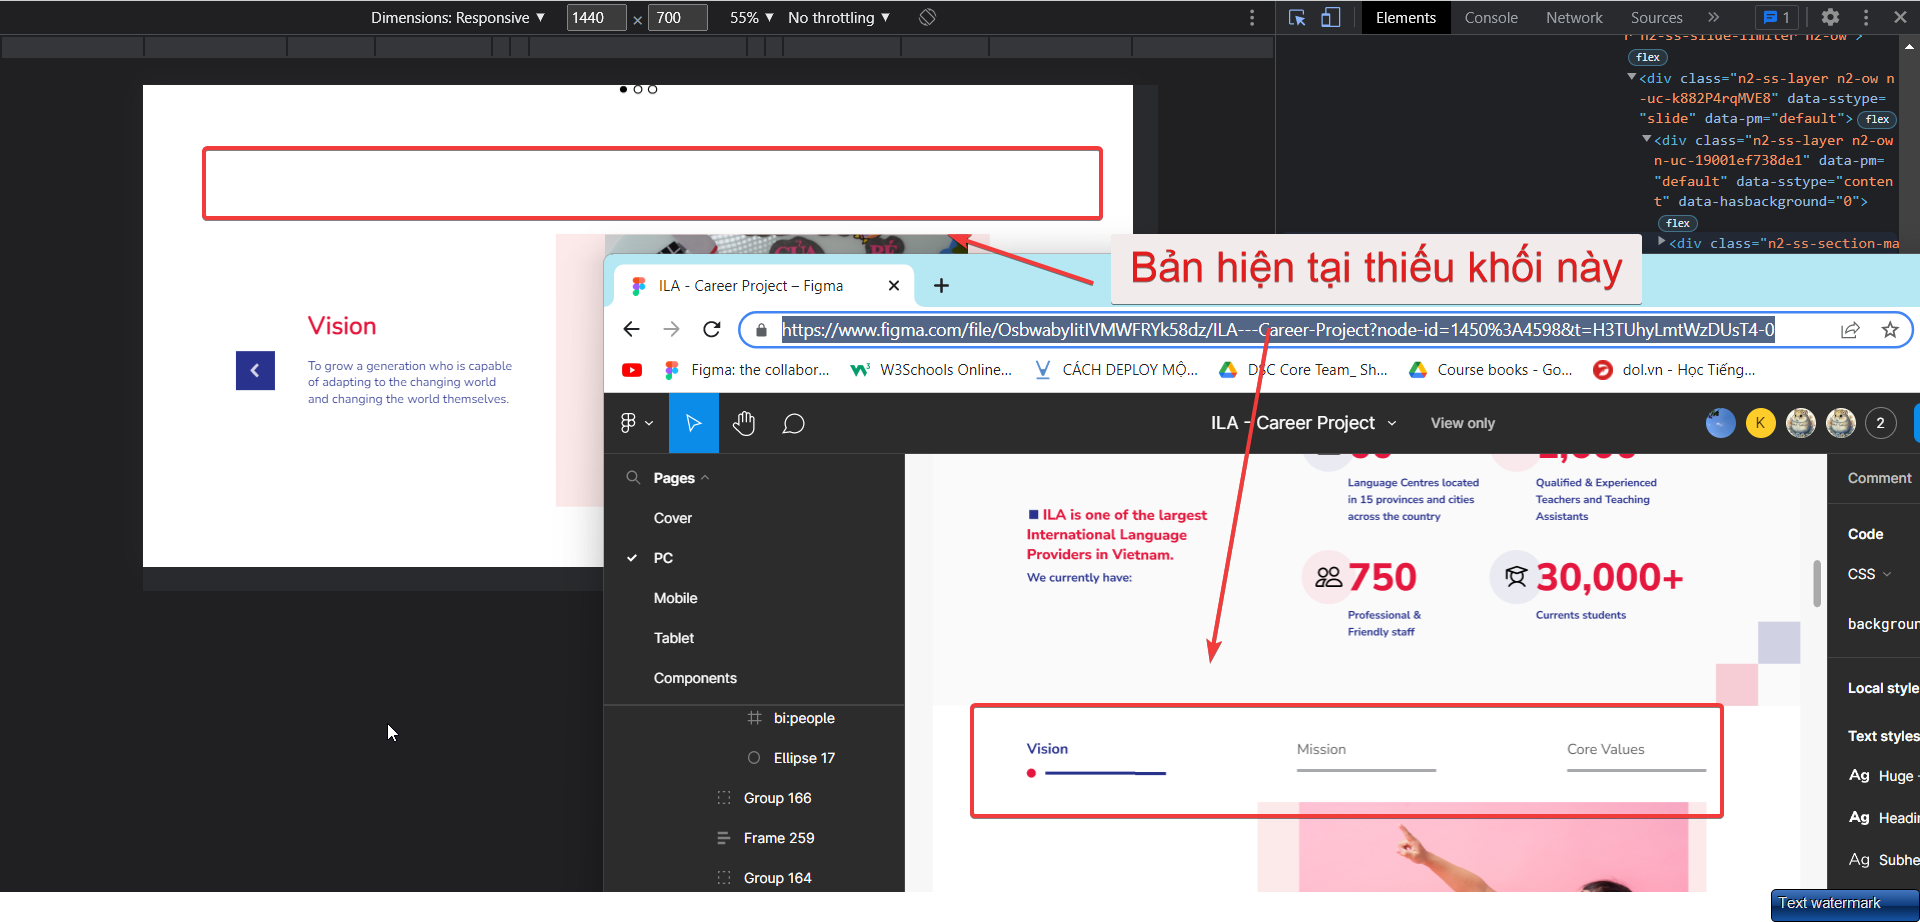Select the third carousel dot
The height and width of the screenshot is (922, 1920).
coord(653,89)
